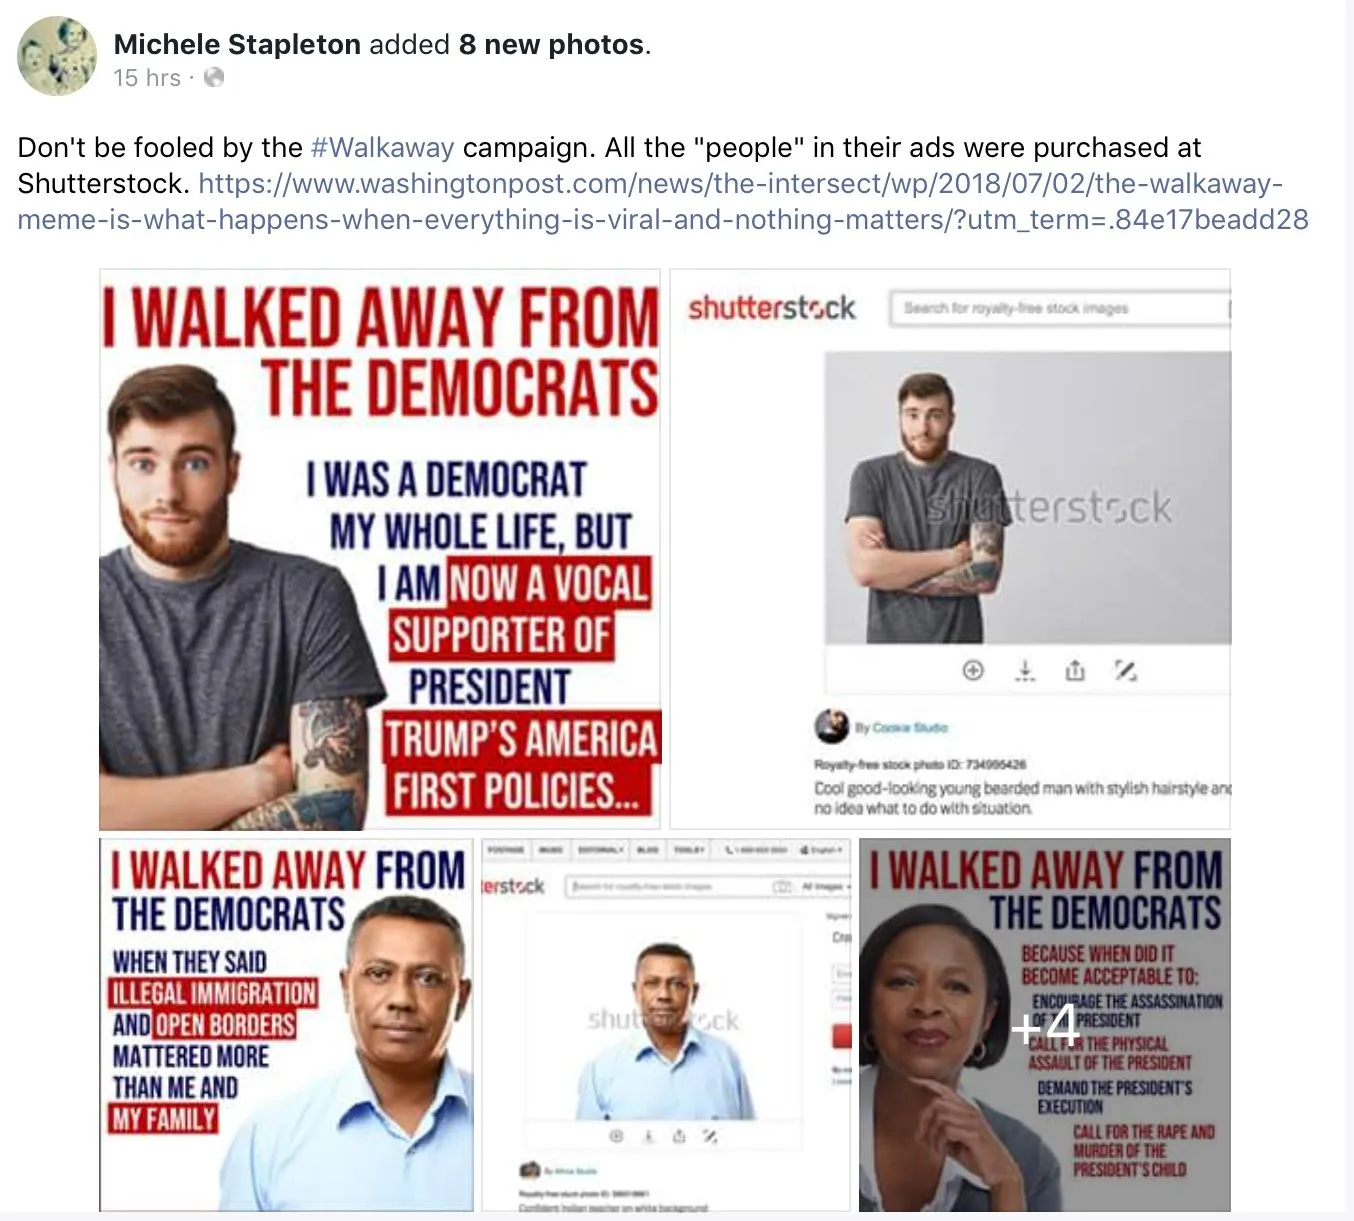Open the washingtonpost.com article link

[x=663, y=202]
